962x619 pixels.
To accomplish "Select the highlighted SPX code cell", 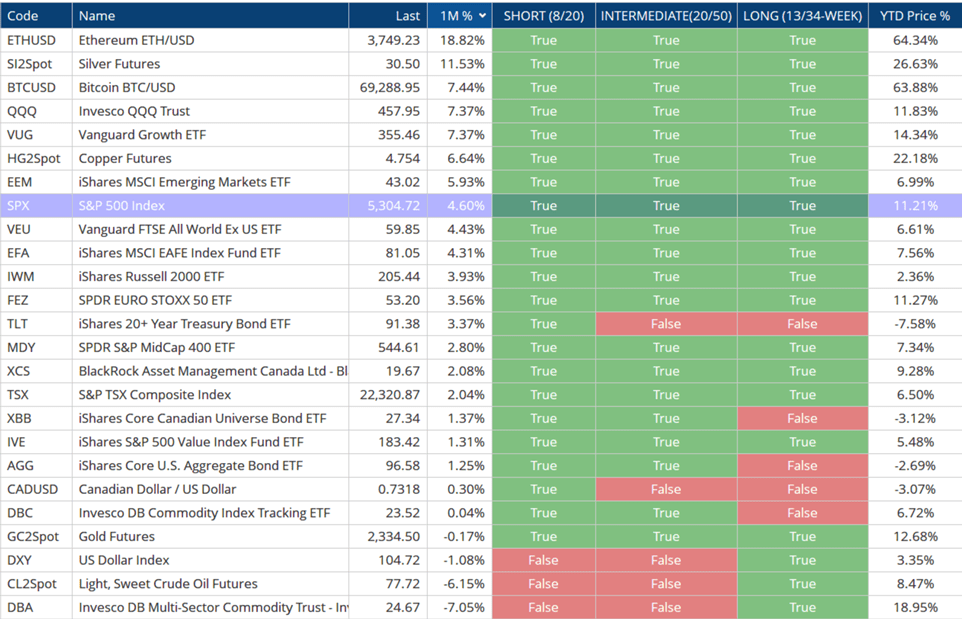I will tap(19, 206).
